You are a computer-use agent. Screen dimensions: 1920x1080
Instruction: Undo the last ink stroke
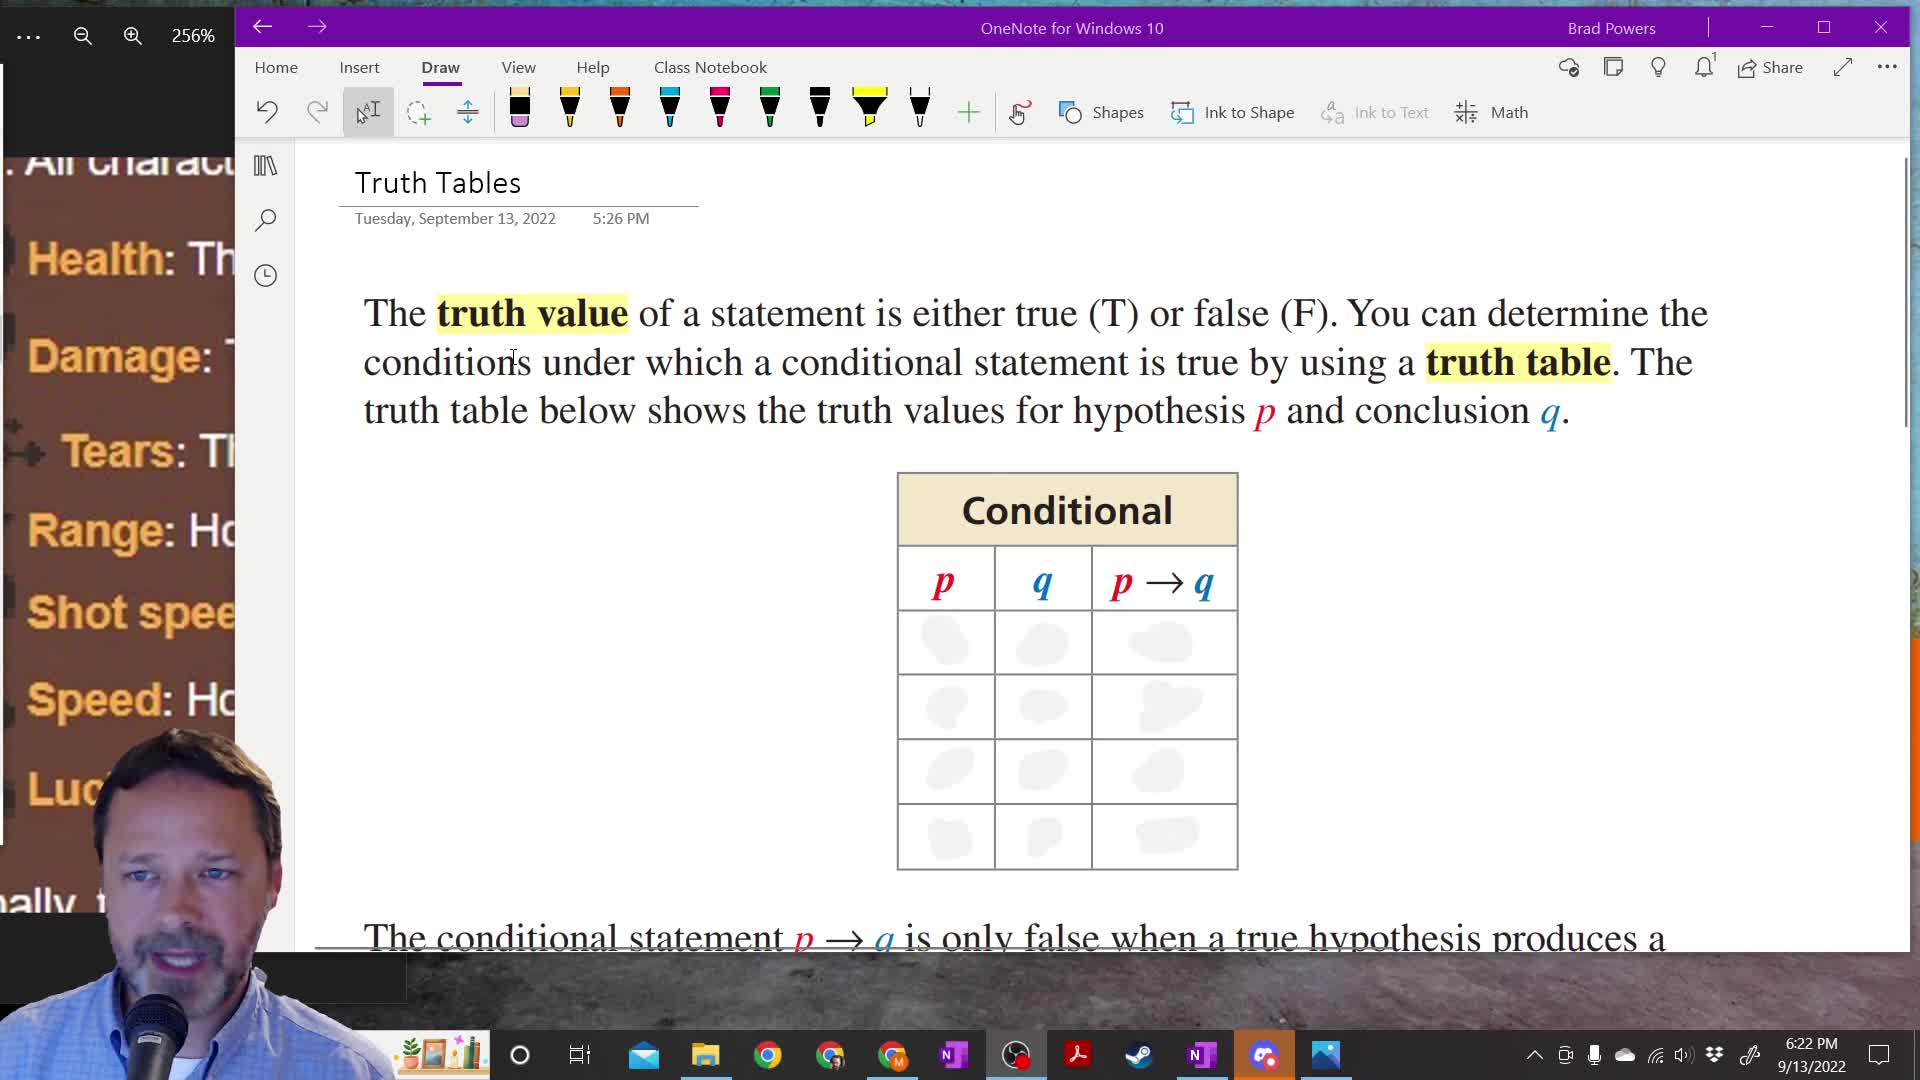[x=267, y=112]
